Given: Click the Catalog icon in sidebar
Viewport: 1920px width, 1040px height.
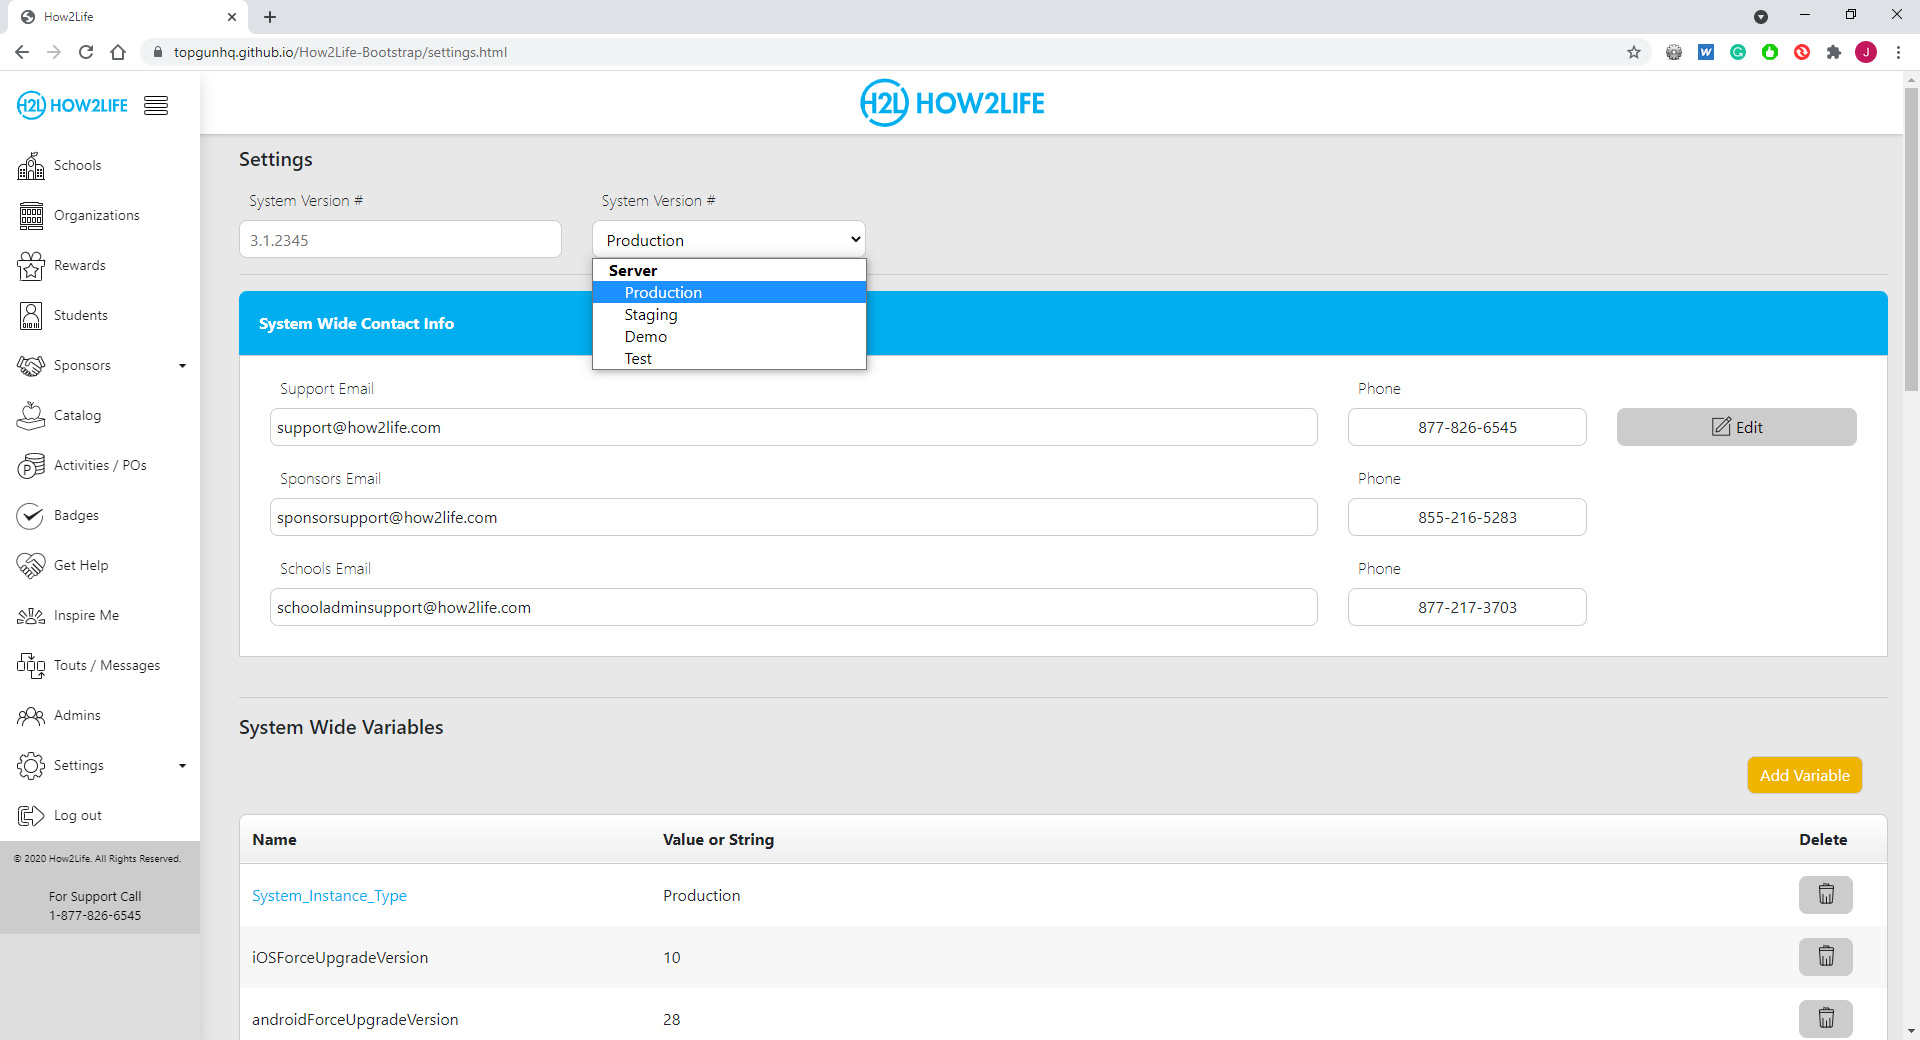Looking at the screenshot, I should point(31,416).
